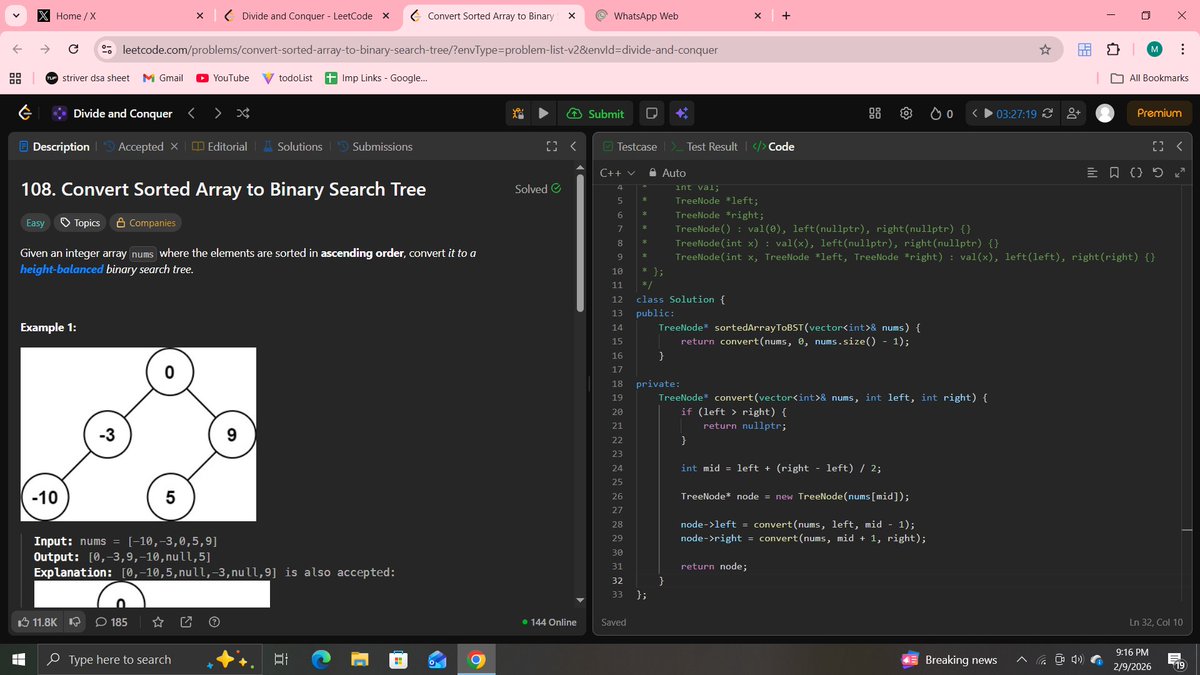
Task: Bookmark this page with star icon
Action: pyautogui.click(x=1045, y=49)
